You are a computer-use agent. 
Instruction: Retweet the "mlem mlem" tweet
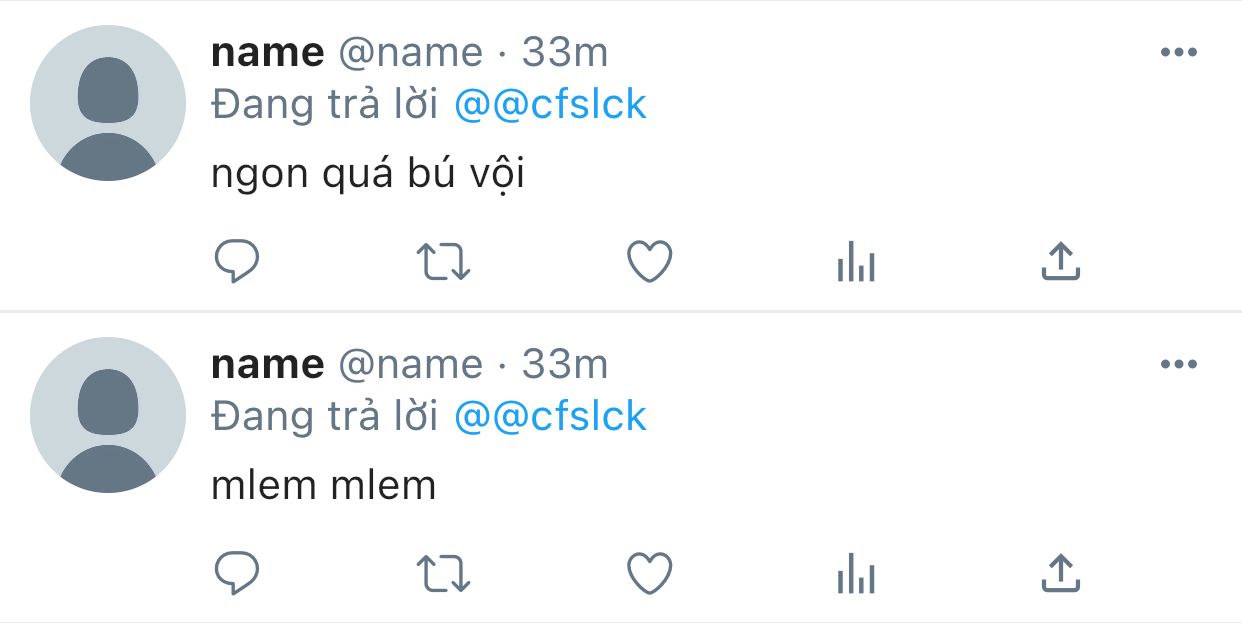click(443, 574)
